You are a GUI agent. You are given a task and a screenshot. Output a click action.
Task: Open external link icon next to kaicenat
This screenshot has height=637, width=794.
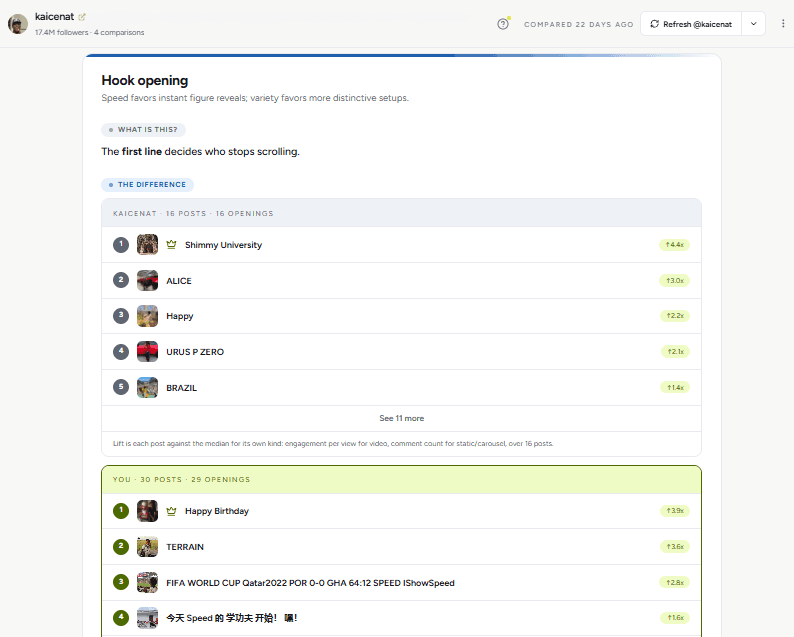coord(82,17)
